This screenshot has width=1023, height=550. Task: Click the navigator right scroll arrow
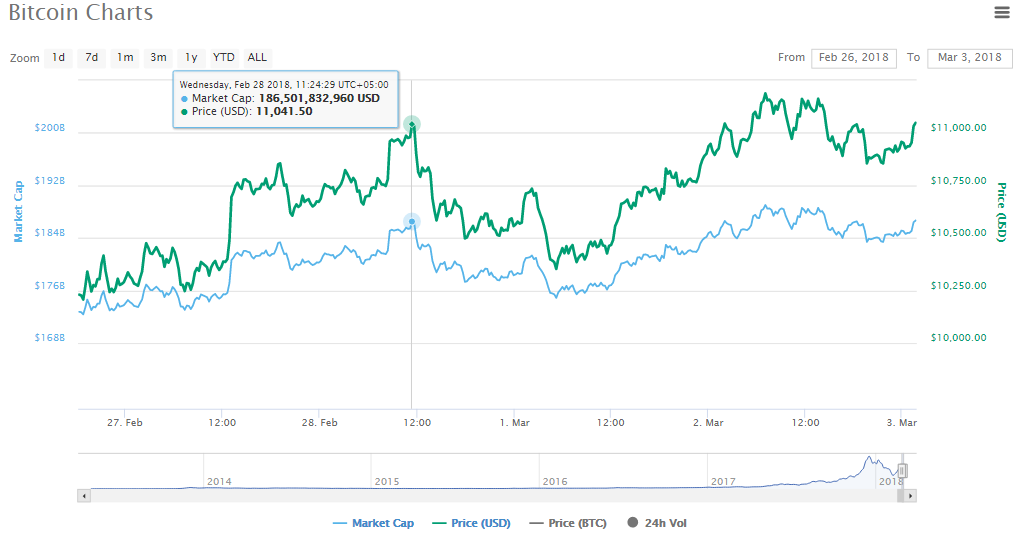[x=911, y=495]
